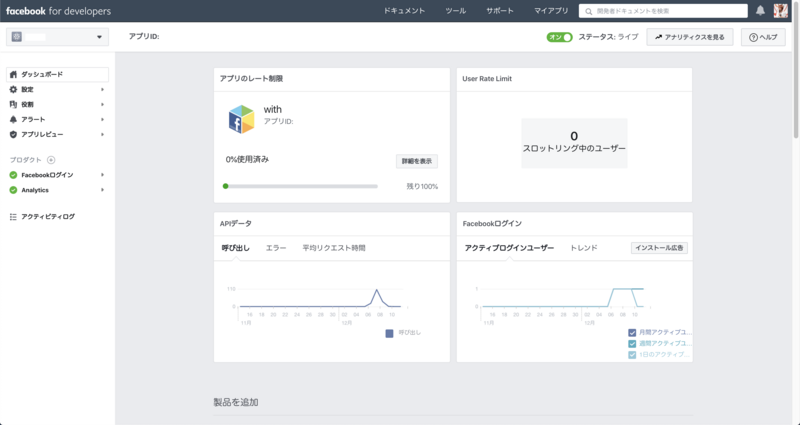This screenshot has height=425, width=800.
Task: Click the Roles icon in sidebar
Action: (x=14, y=104)
